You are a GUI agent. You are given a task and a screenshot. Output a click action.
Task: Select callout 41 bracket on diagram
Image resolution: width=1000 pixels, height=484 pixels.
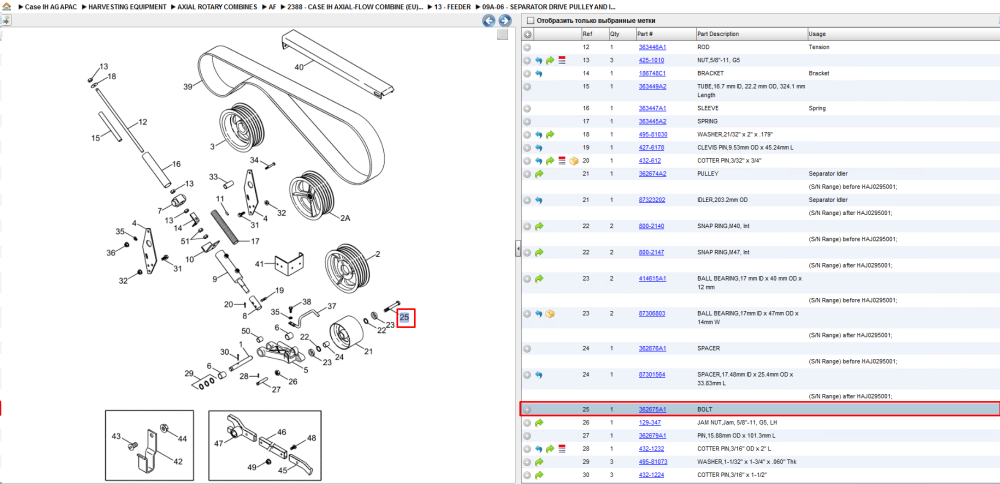coord(260,264)
